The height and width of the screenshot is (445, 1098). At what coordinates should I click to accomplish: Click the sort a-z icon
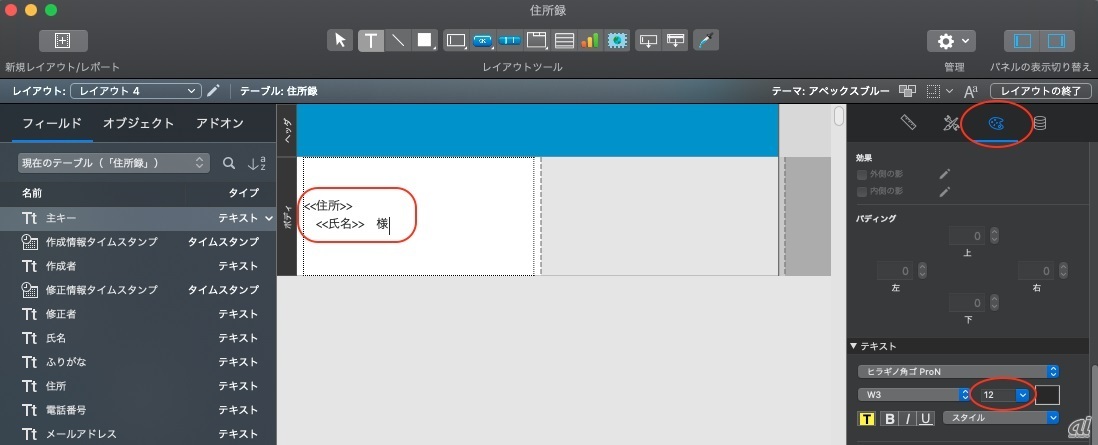point(256,163)
